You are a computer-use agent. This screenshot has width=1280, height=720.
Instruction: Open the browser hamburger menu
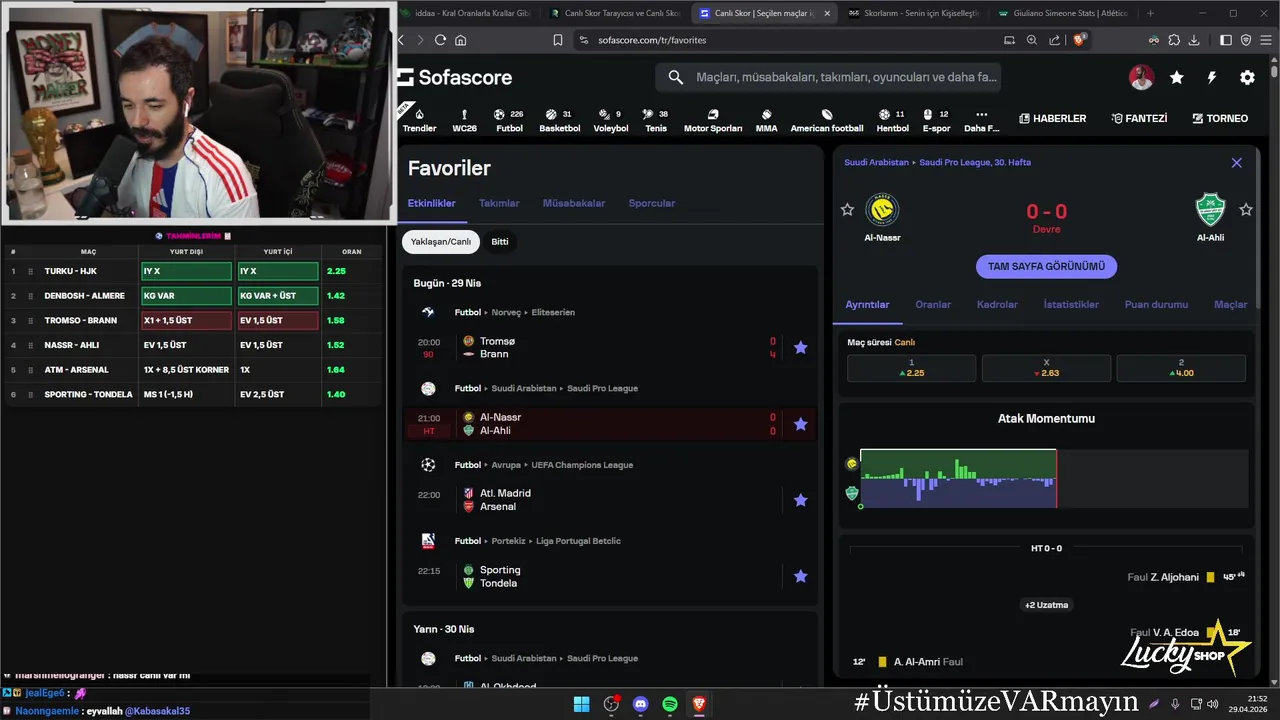click(1265, 40)
